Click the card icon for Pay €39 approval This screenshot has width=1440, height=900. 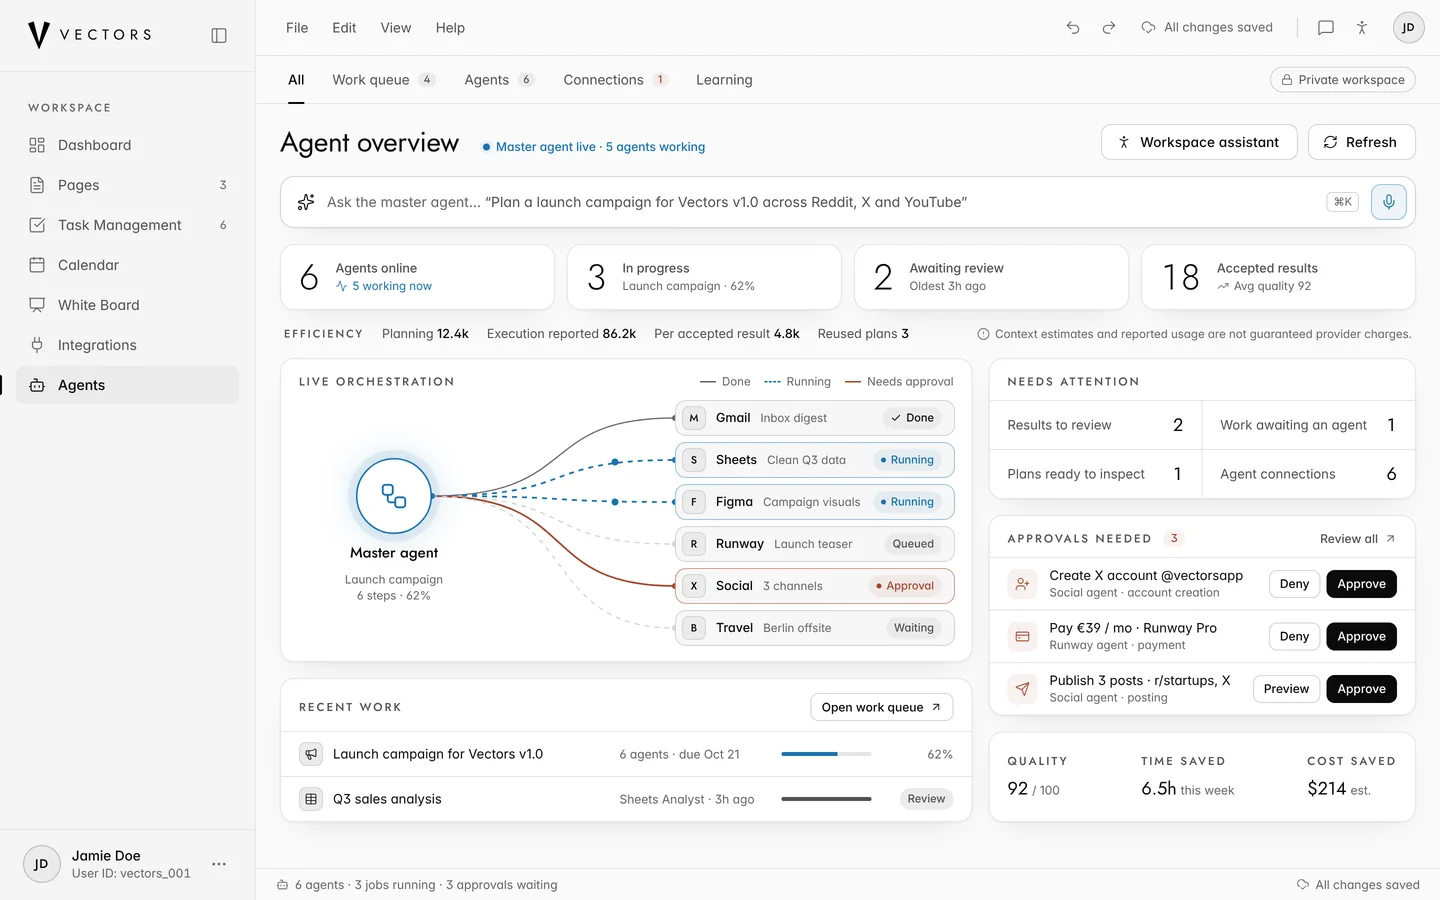1022,636
